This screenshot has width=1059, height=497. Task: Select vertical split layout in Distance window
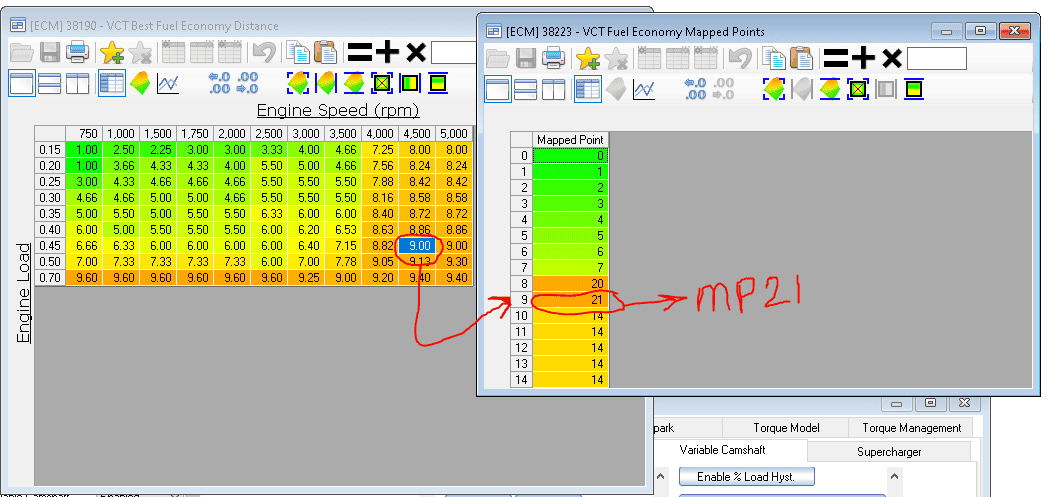tap(78, 84)
